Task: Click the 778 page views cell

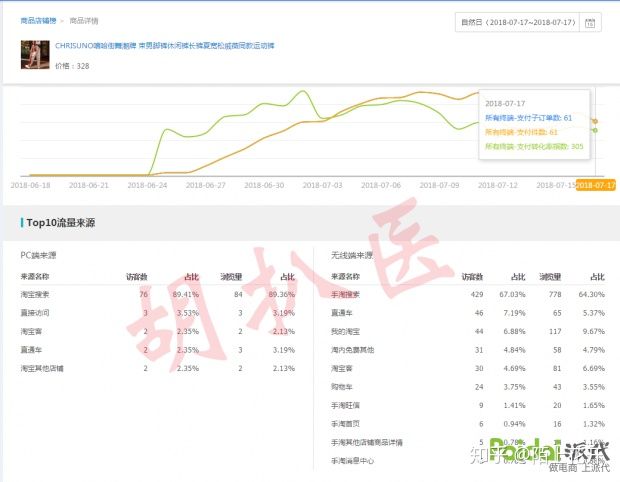Action: 555,295
